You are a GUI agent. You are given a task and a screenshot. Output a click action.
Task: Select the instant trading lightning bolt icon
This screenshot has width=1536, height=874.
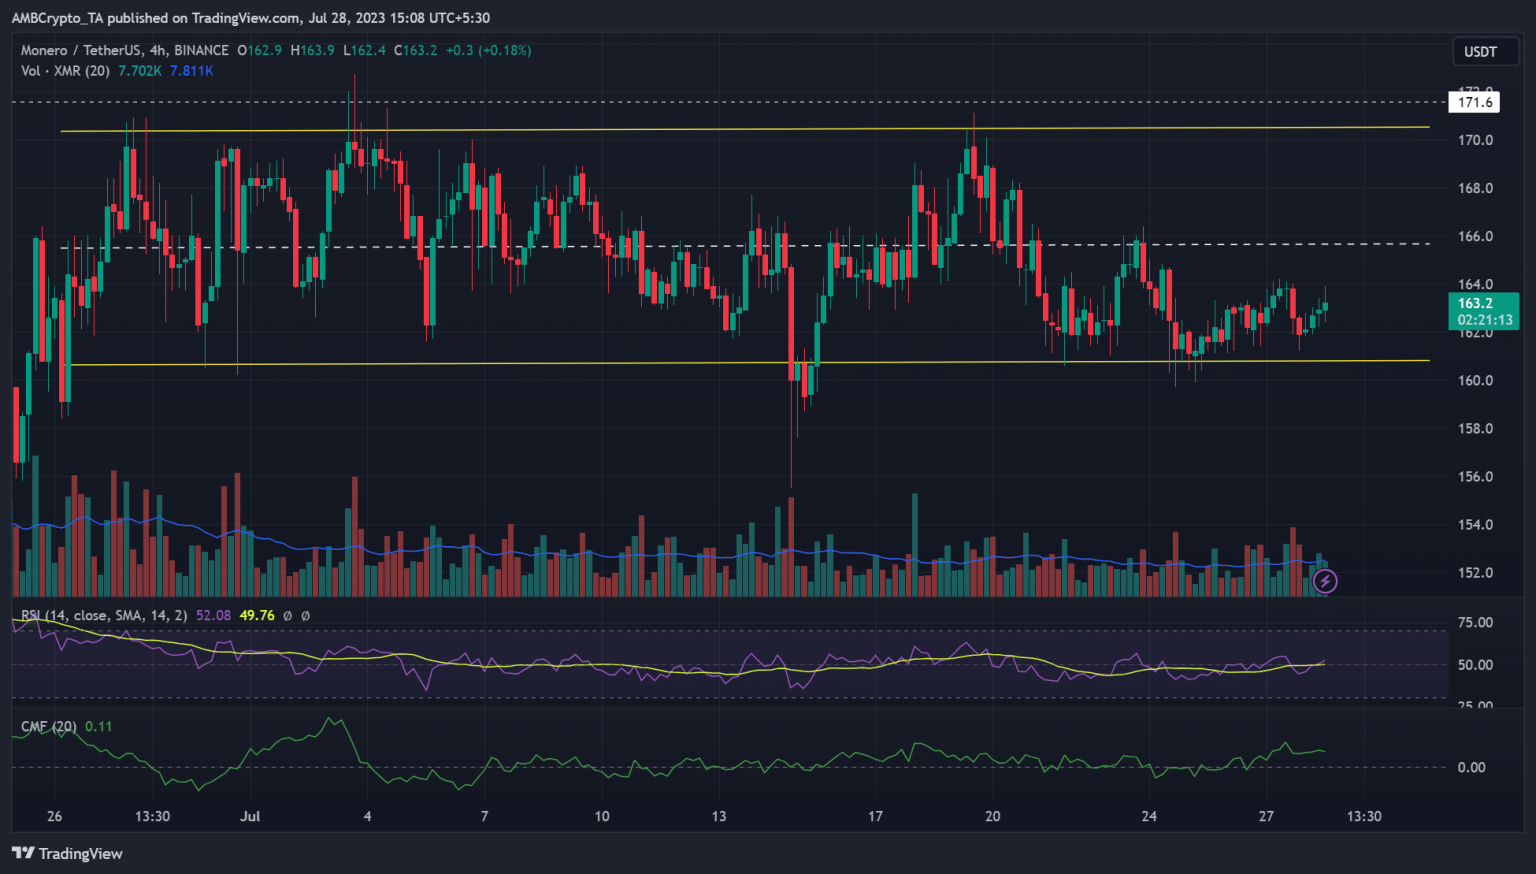1325,581
